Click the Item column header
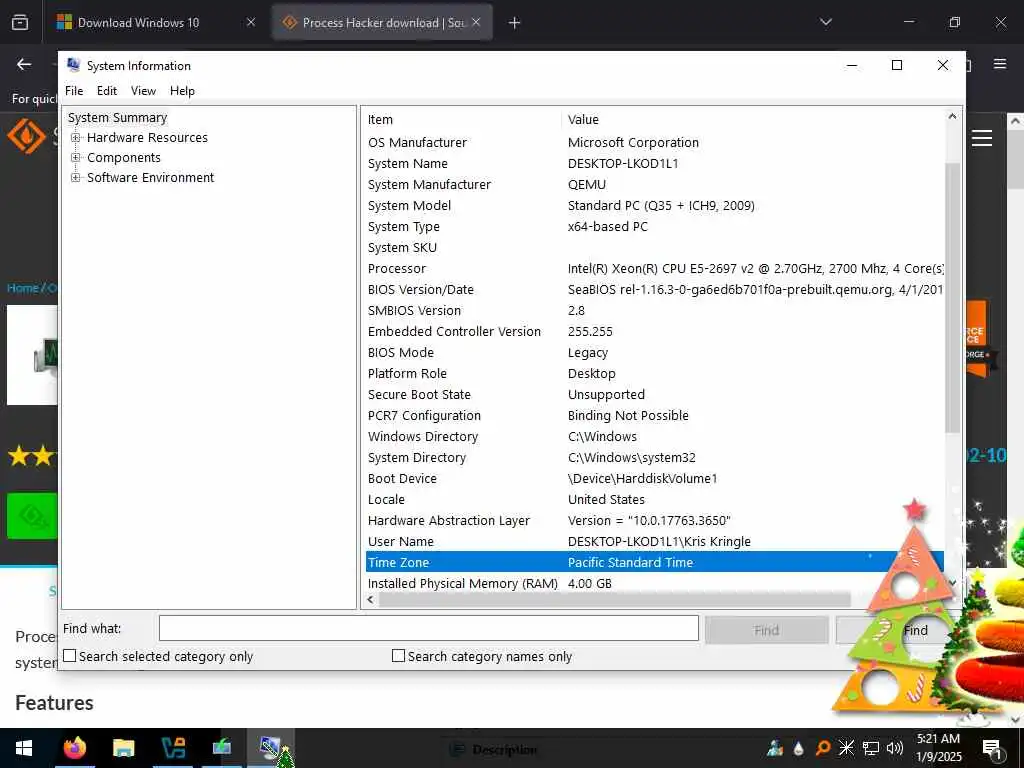The width and height of the screenshot is (1024, 768). 462,120
